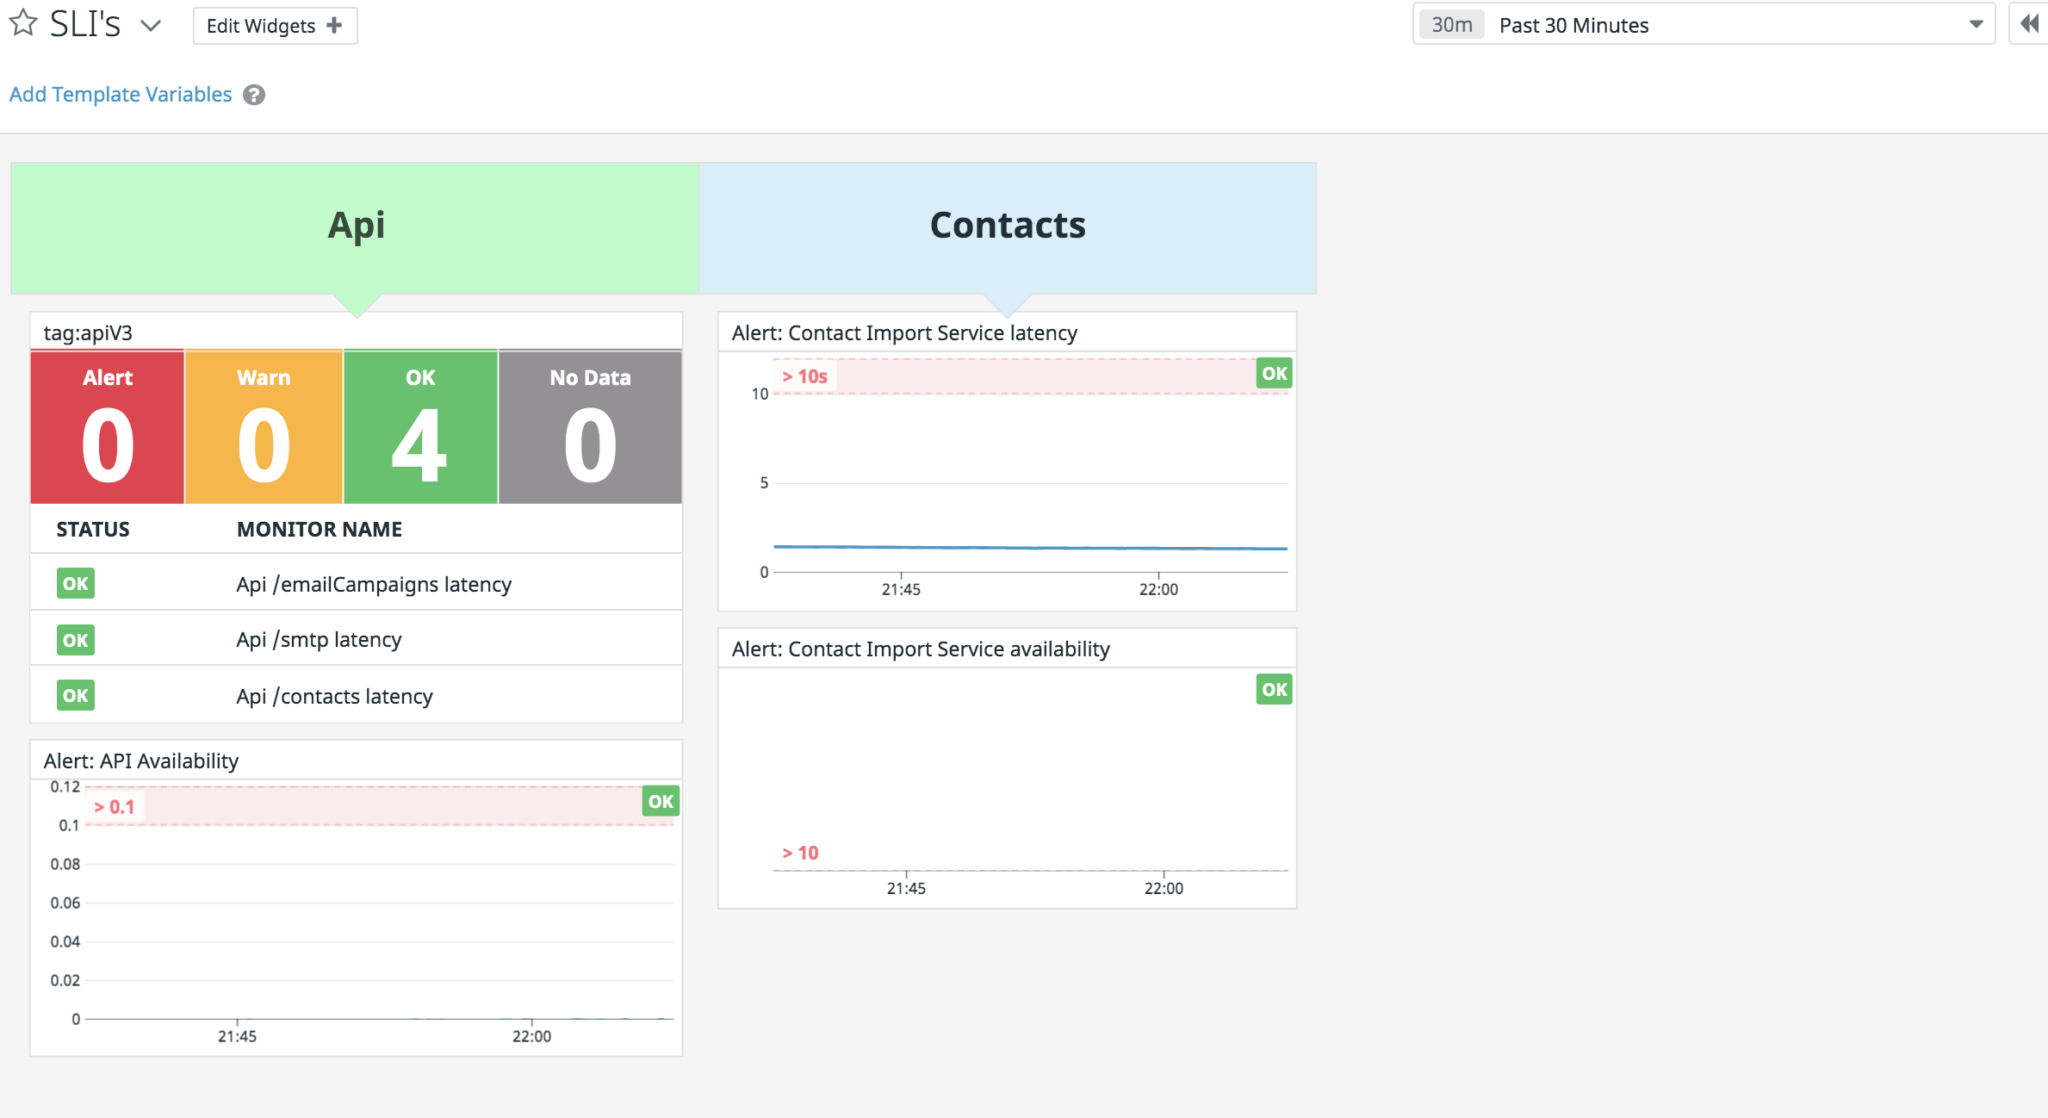Click the Add Template Variables link
This screenshot has height=1118, width=2048.
(120, 94)
